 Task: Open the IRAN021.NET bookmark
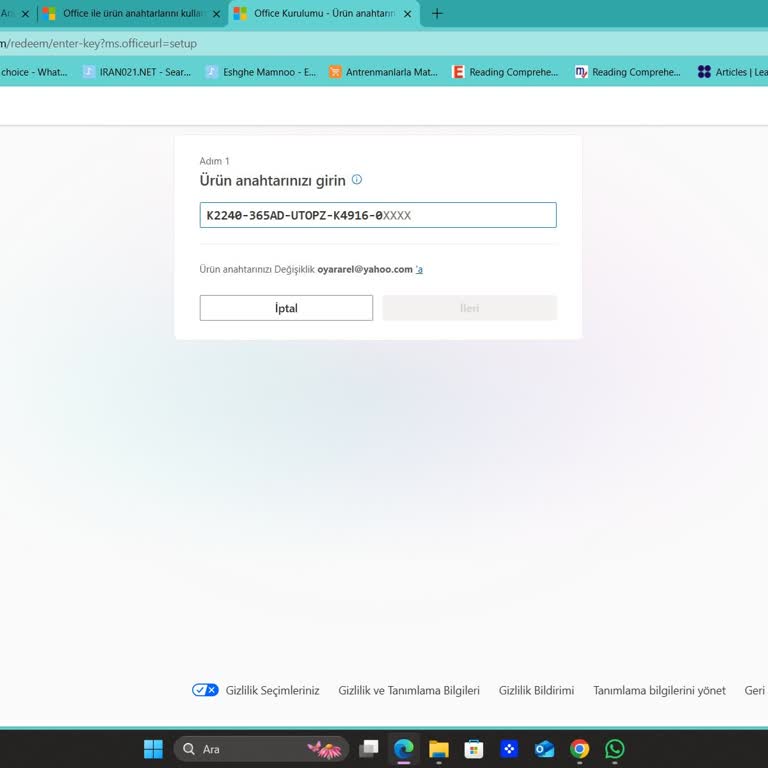[140, 72]
